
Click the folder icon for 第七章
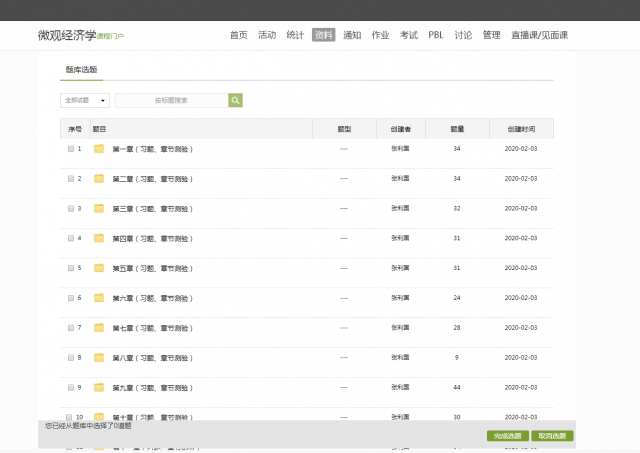[99, 328]
